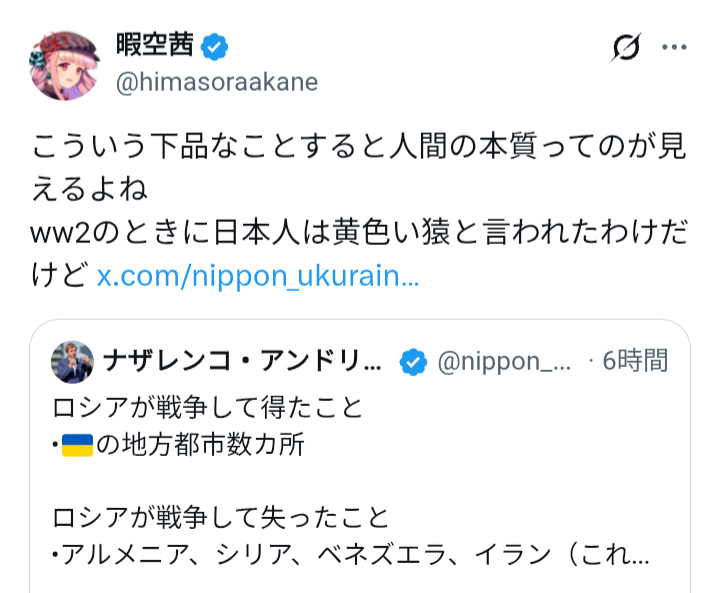Click the line ロシアが戦争して得たこと

207,407
